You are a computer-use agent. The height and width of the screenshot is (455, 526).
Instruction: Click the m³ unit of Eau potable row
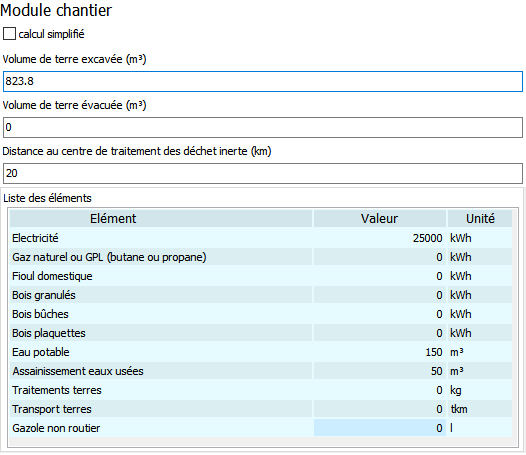click(x=457, y=352)
